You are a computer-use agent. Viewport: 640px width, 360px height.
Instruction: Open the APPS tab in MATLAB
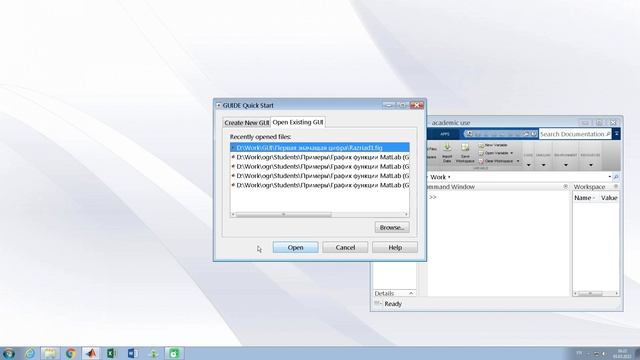[x=444, y=134]
